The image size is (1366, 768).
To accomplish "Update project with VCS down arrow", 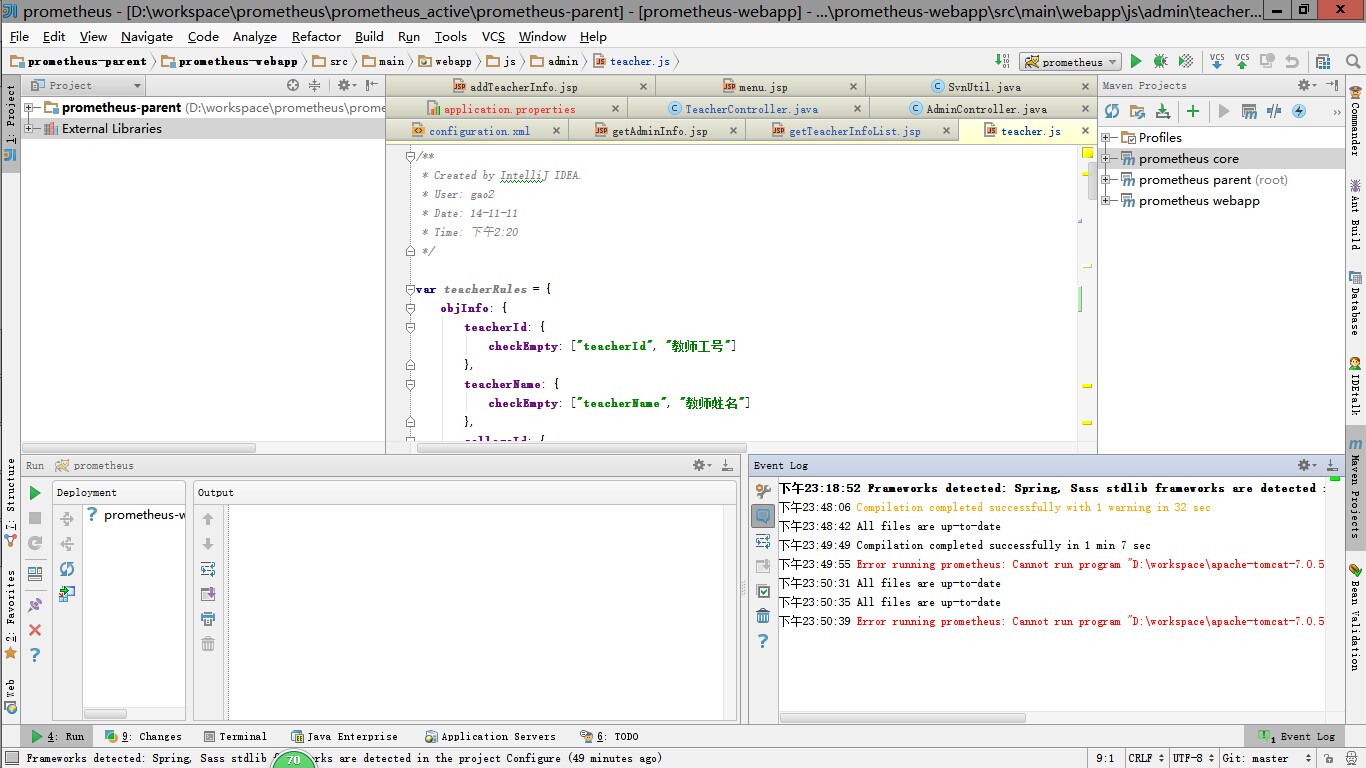I will pyautogui.click(x=1217, y=62).
